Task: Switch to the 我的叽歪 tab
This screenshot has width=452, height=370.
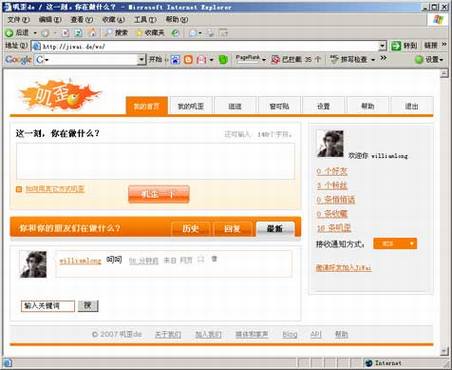Action: pyautogui.click(x=191, y=106)
